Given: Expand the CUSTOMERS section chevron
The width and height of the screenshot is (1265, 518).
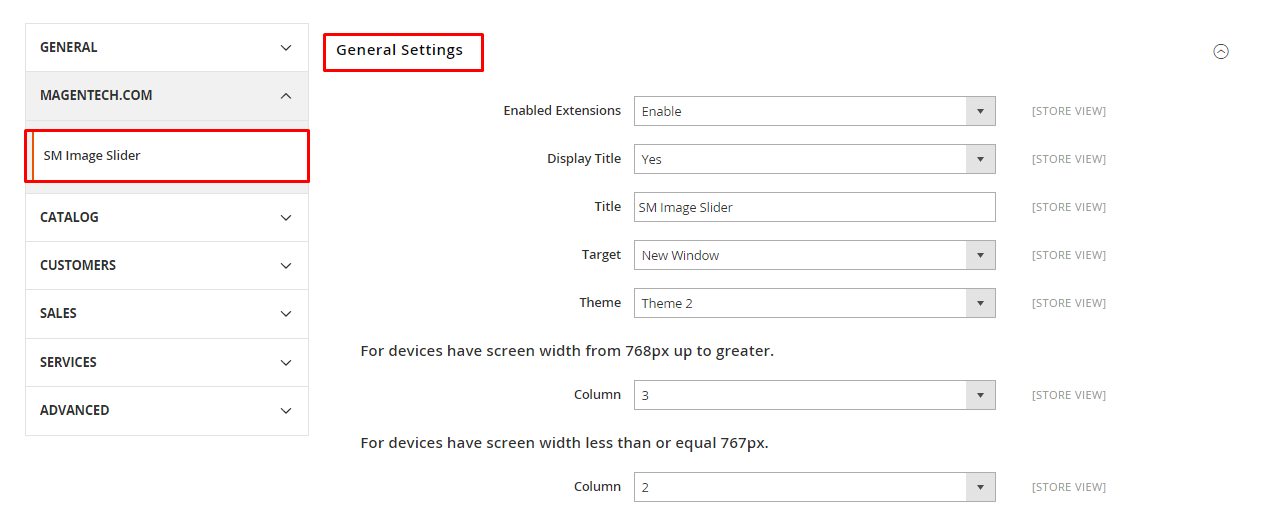Looking at the screenshot, I should pyautogui.click(x=286, y=266).
